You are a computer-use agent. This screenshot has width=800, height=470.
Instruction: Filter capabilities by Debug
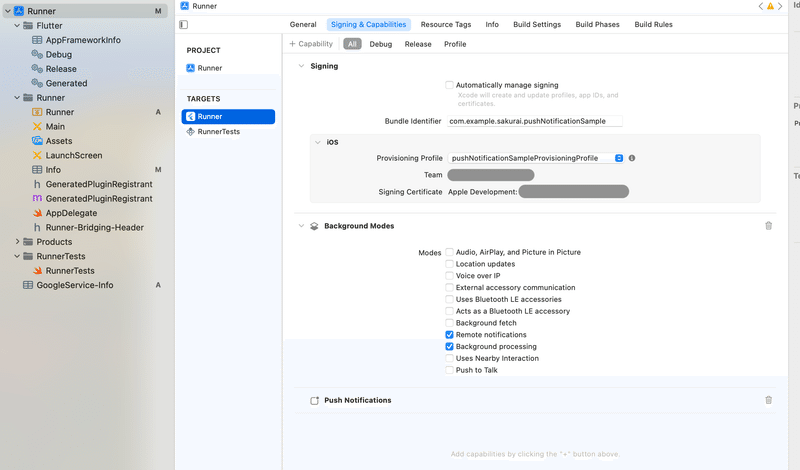coord(381,44)
